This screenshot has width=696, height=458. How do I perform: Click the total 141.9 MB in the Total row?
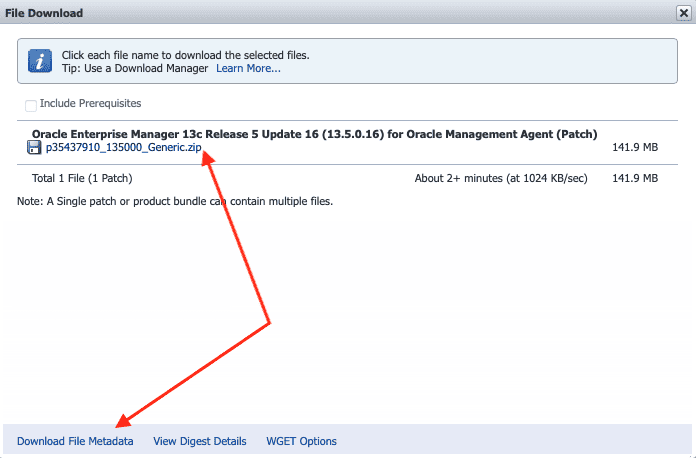(x=634, y=179)
